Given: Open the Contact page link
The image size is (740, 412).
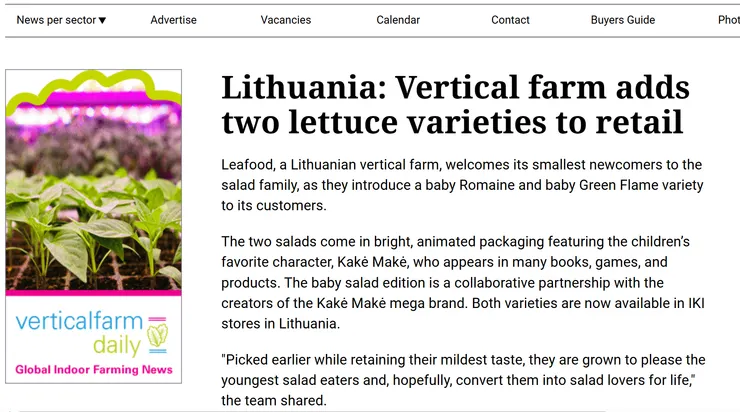Looking at the screenshot, I should (x=510, y=20).
